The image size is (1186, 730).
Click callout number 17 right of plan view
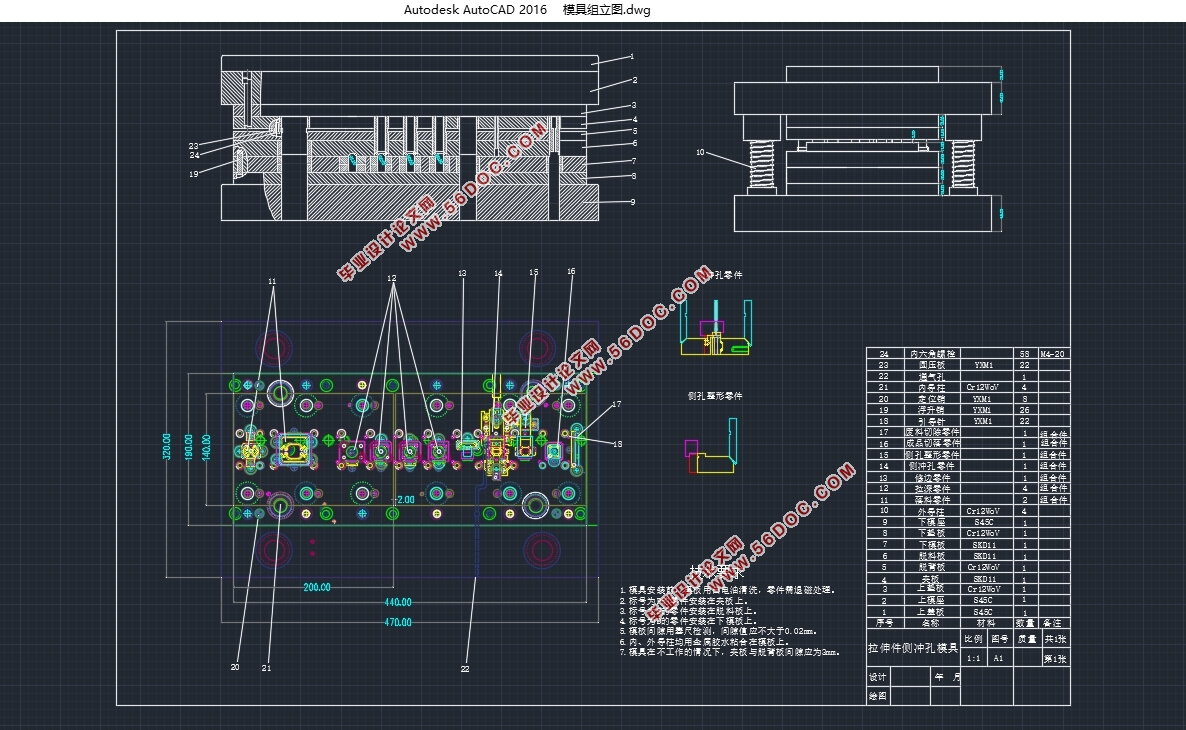tap(616, 405)
